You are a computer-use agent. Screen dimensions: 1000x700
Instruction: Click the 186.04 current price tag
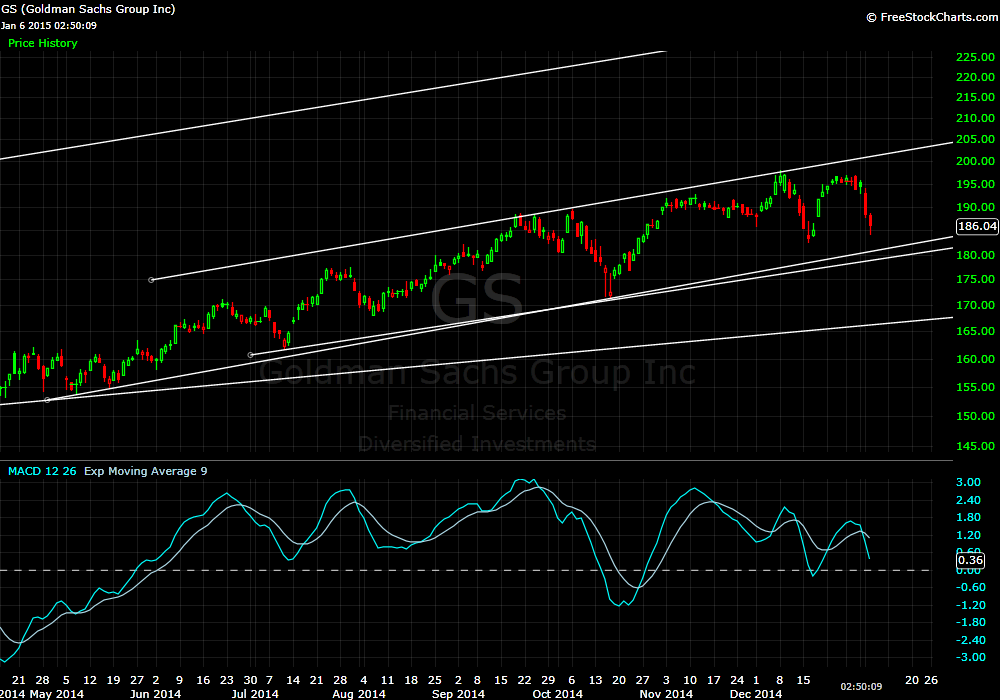tap(977, 226)
